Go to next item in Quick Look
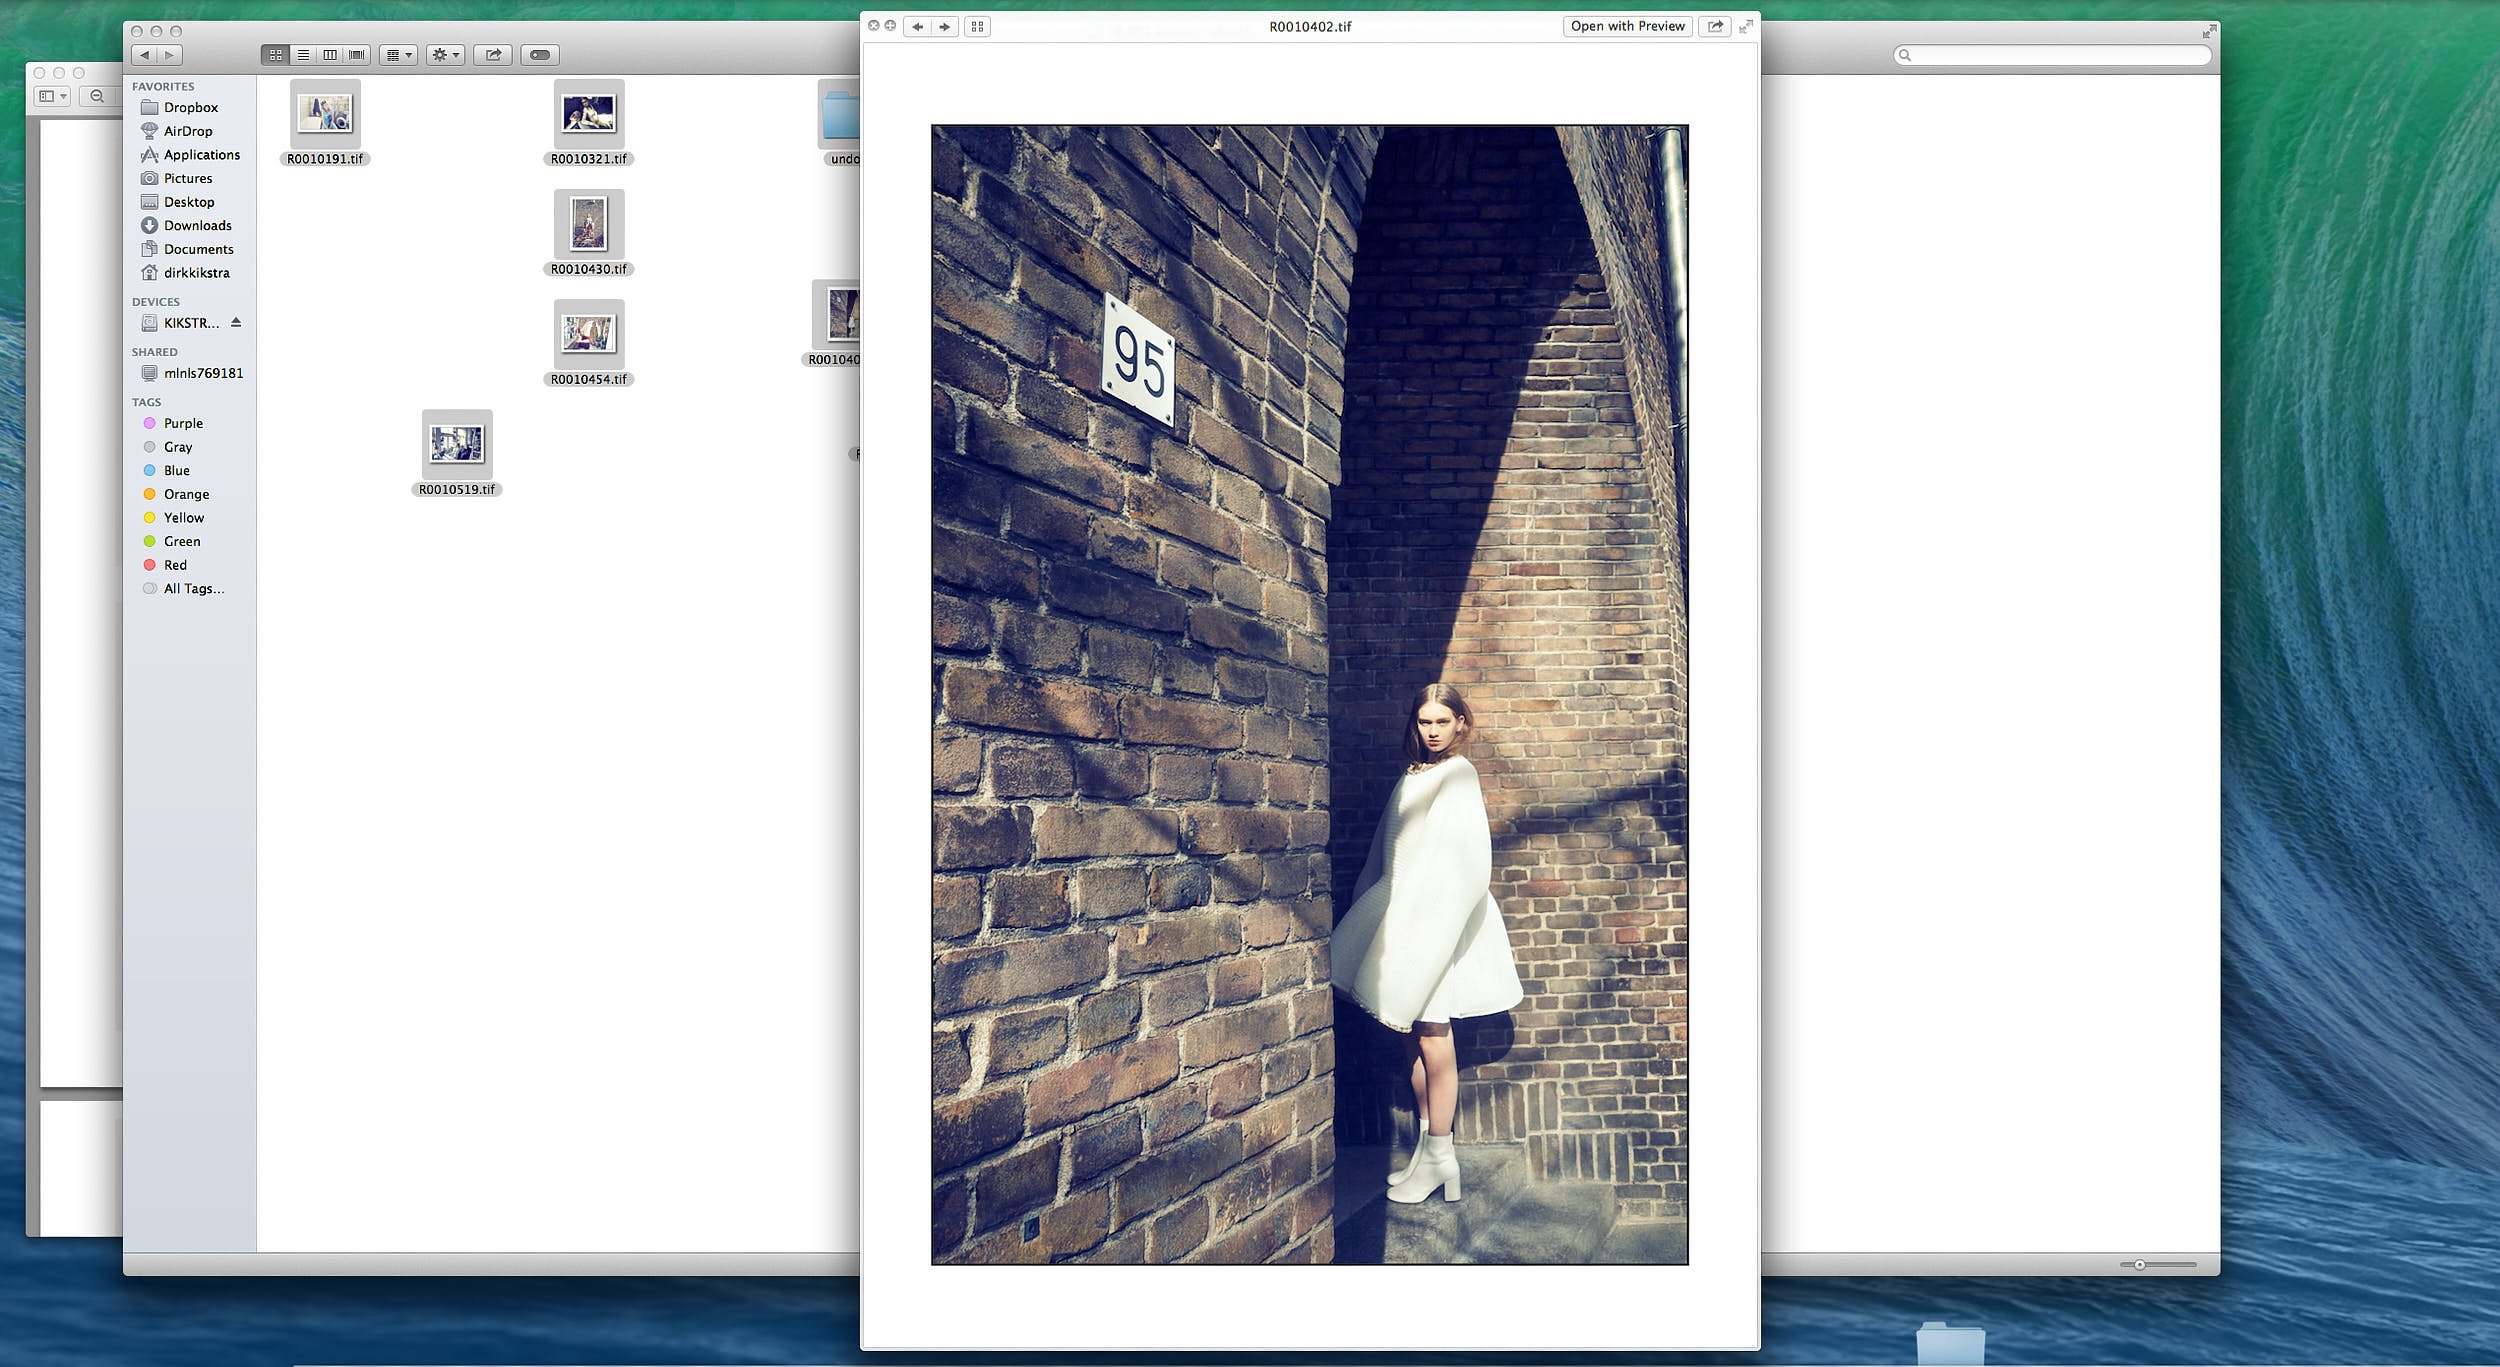This screenshot has width=2500, height=1367. (945, 27)
